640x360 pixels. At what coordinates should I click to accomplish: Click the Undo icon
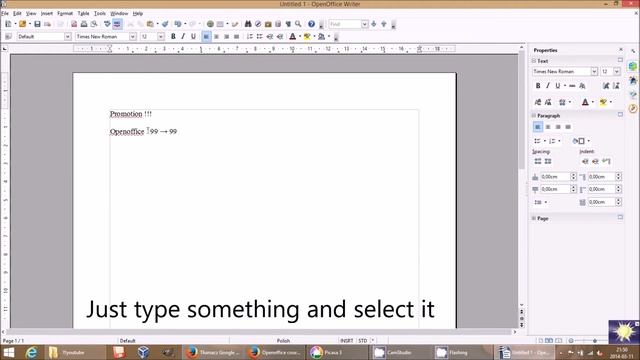click(178, 24)
